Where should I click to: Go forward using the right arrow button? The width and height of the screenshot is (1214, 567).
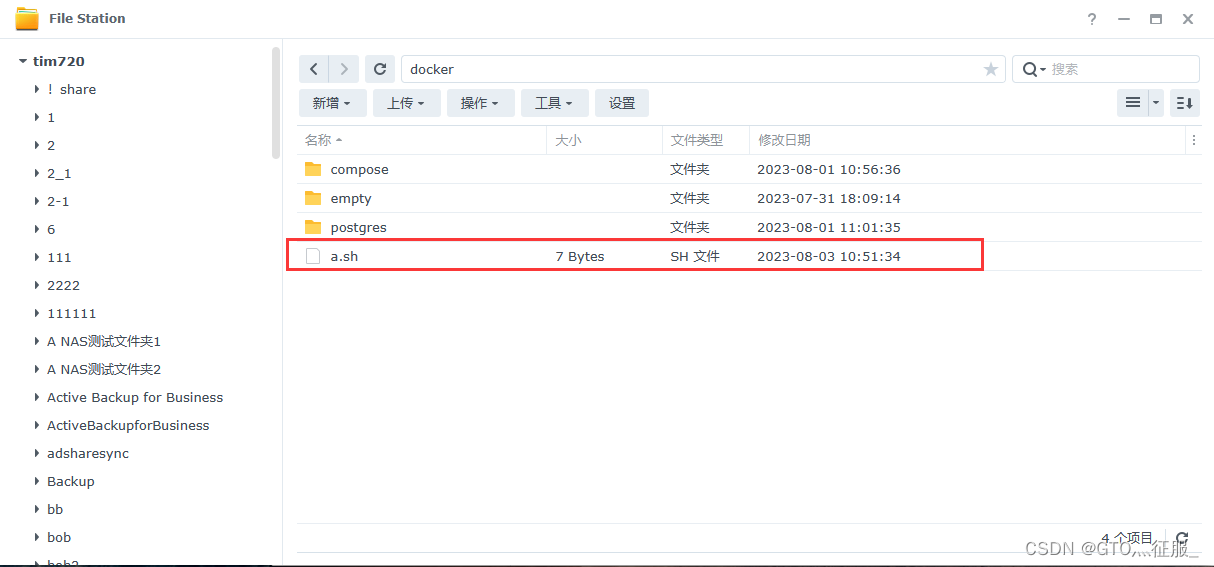(344, 69)
